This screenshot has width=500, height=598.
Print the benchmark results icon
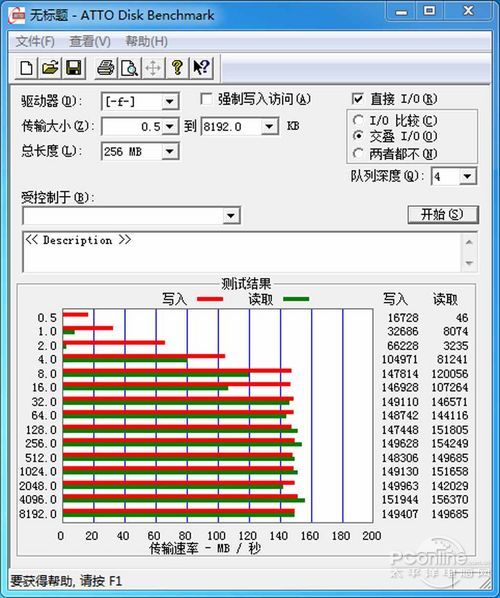click(105, 68)
